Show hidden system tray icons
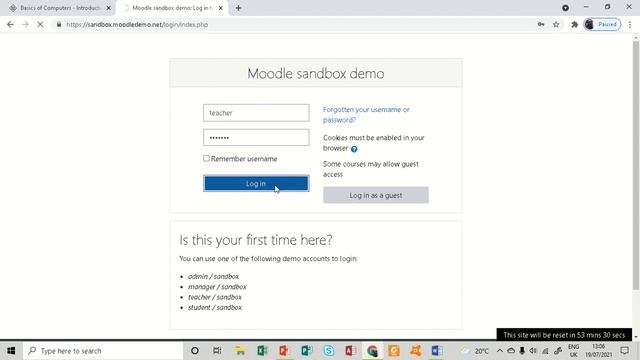640x360 pixels. coord(500,351)
